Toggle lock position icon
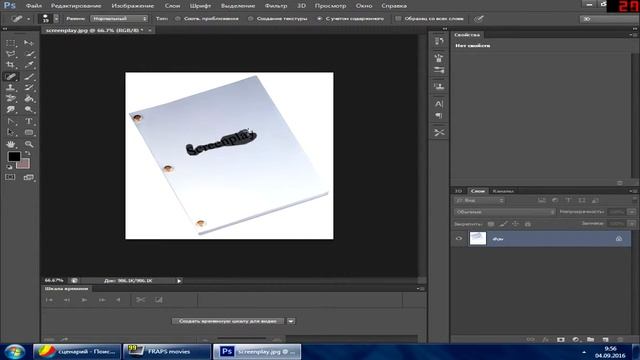Viewport: 640px width, 360px height. point(516,224)
